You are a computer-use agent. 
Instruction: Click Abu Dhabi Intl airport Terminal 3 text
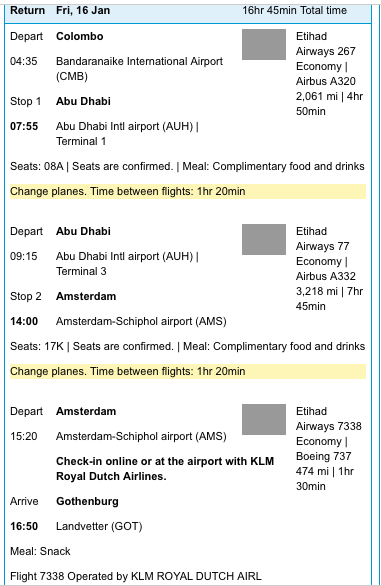click(x=127, y=264)
